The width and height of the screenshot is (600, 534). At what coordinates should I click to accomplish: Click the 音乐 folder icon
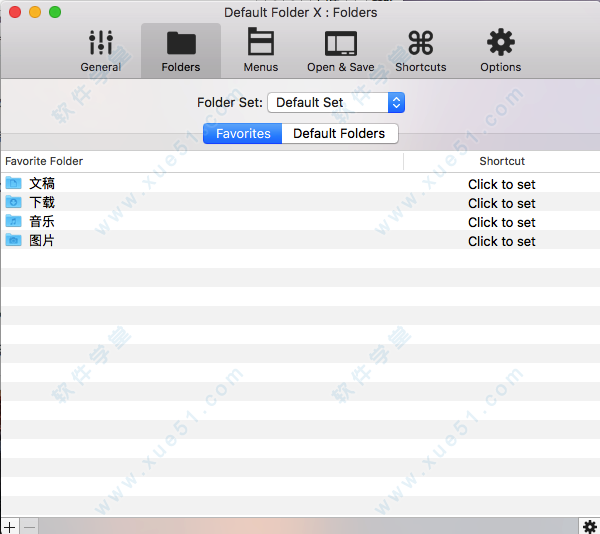(x=13, y=221)
